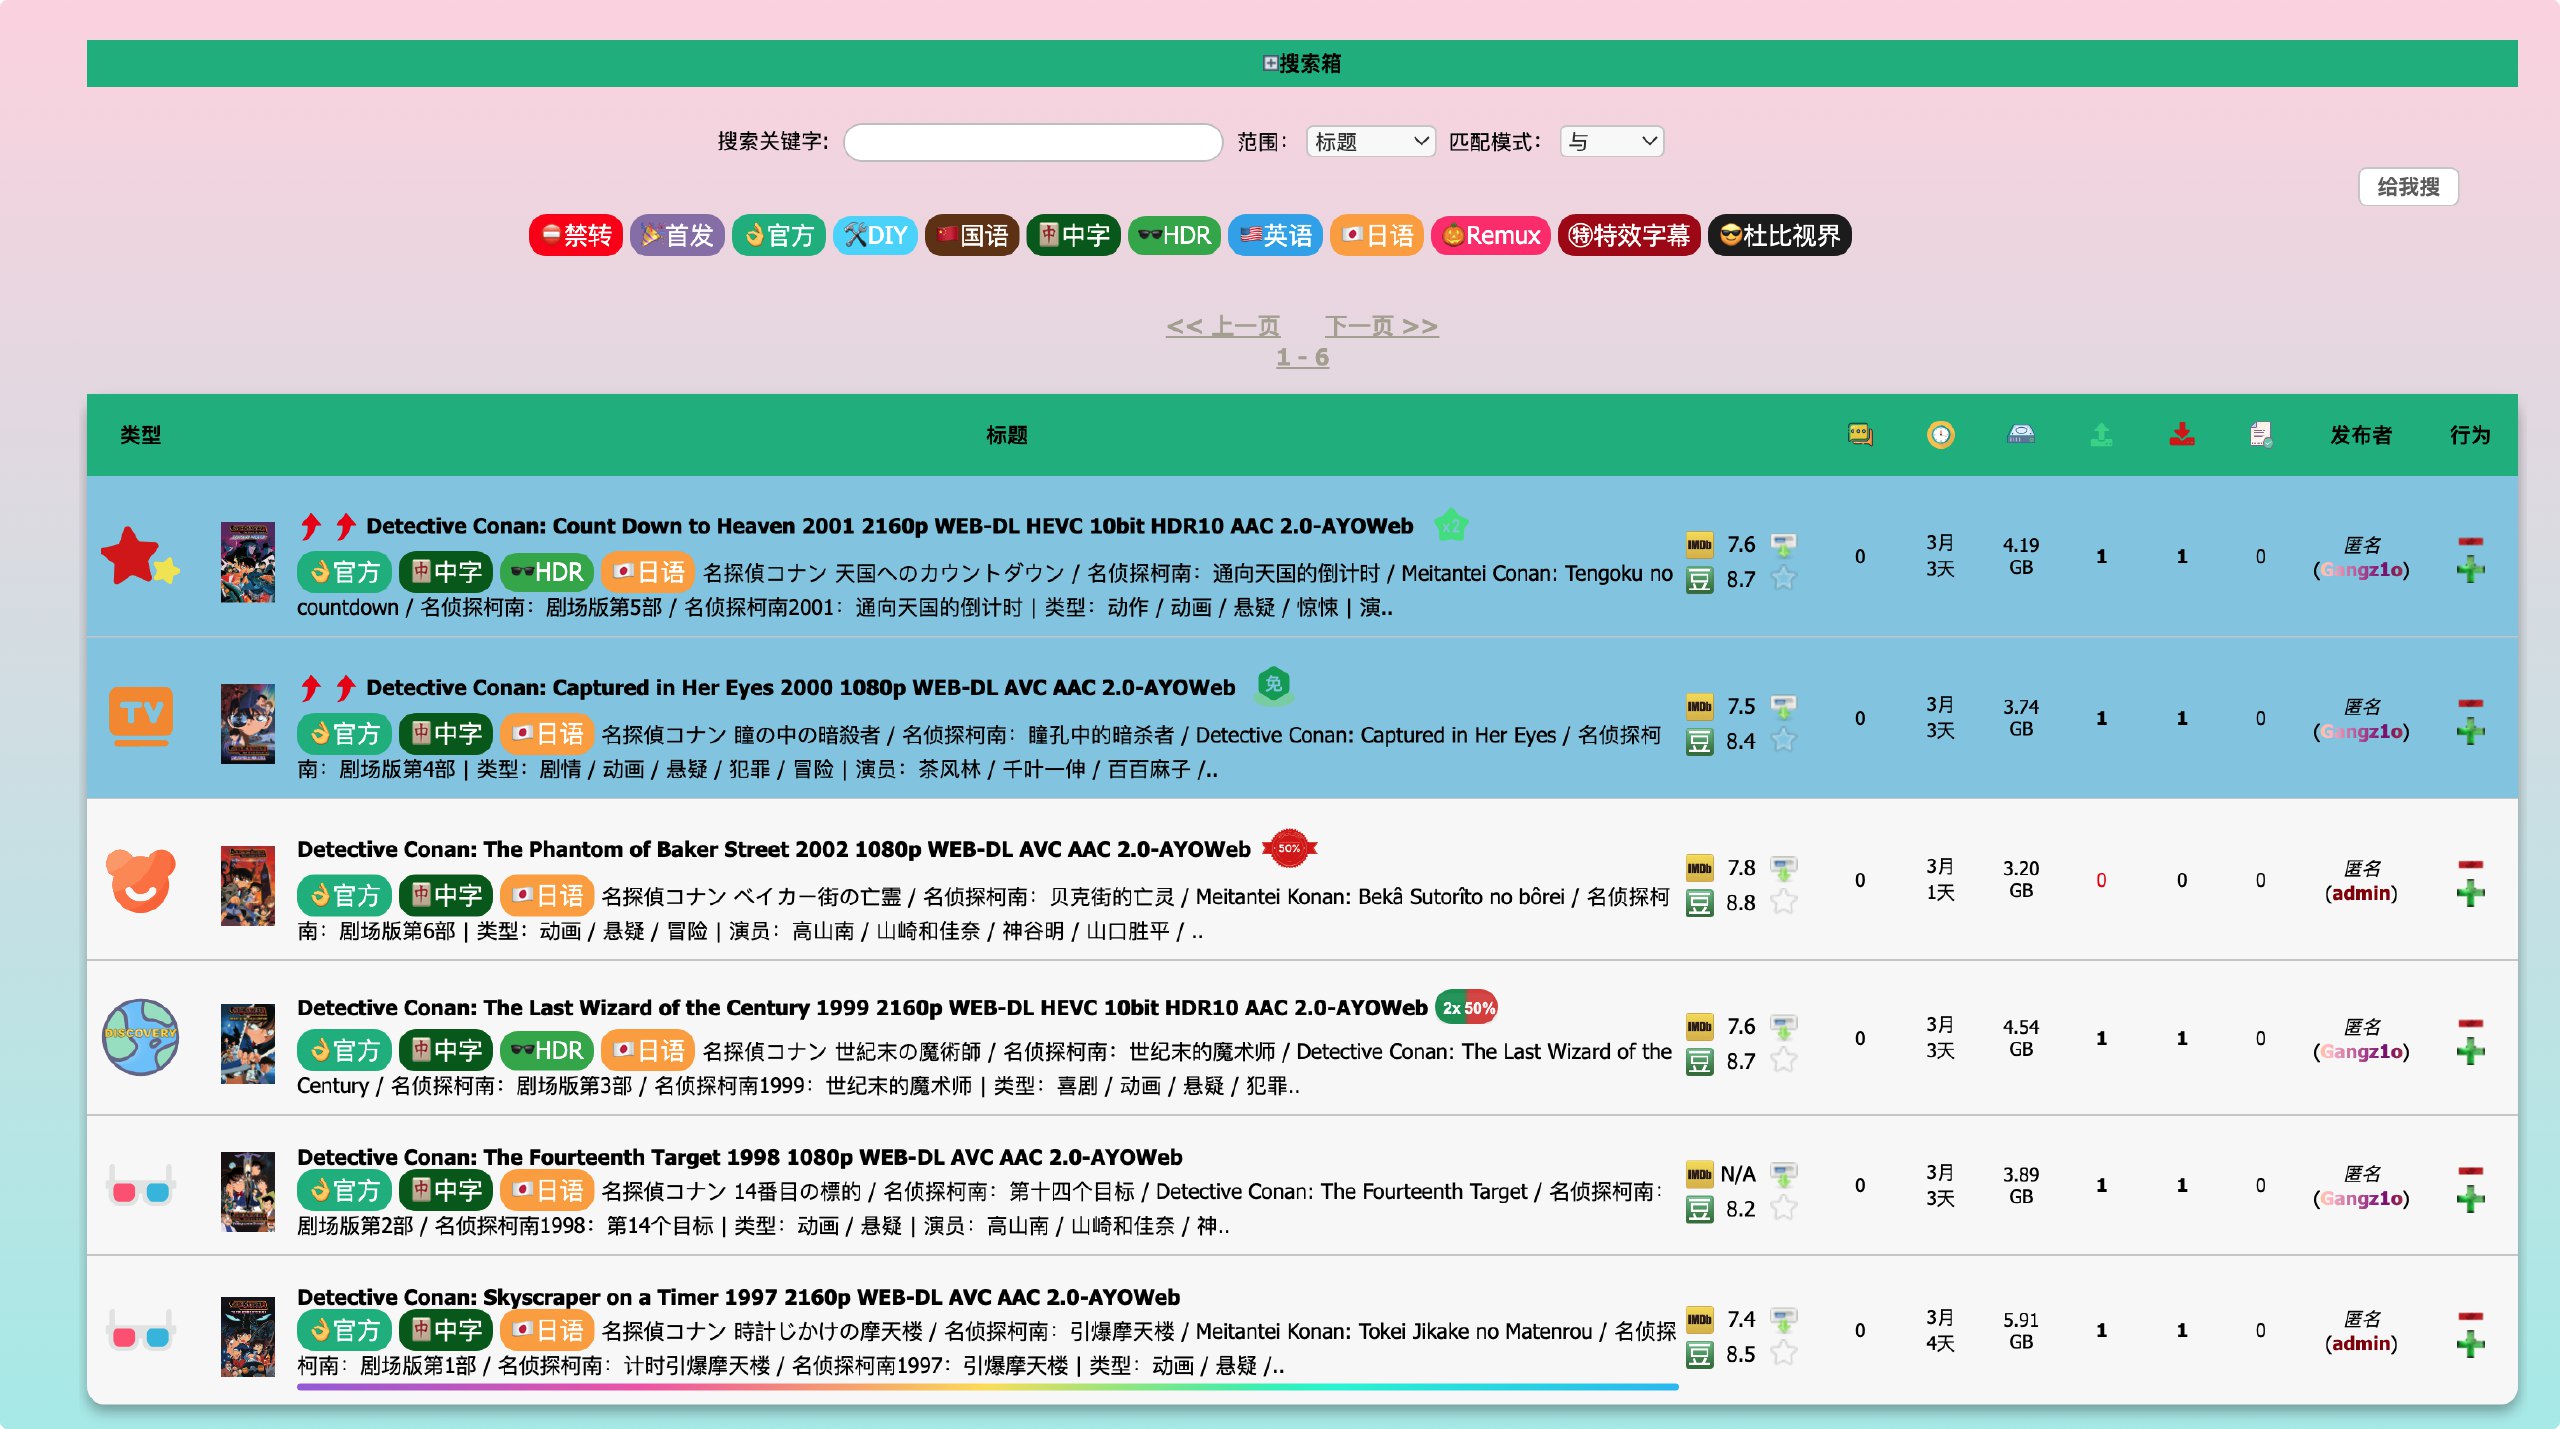
Task: Sort by the comments column icon
Action: (x=1860, y=435)
